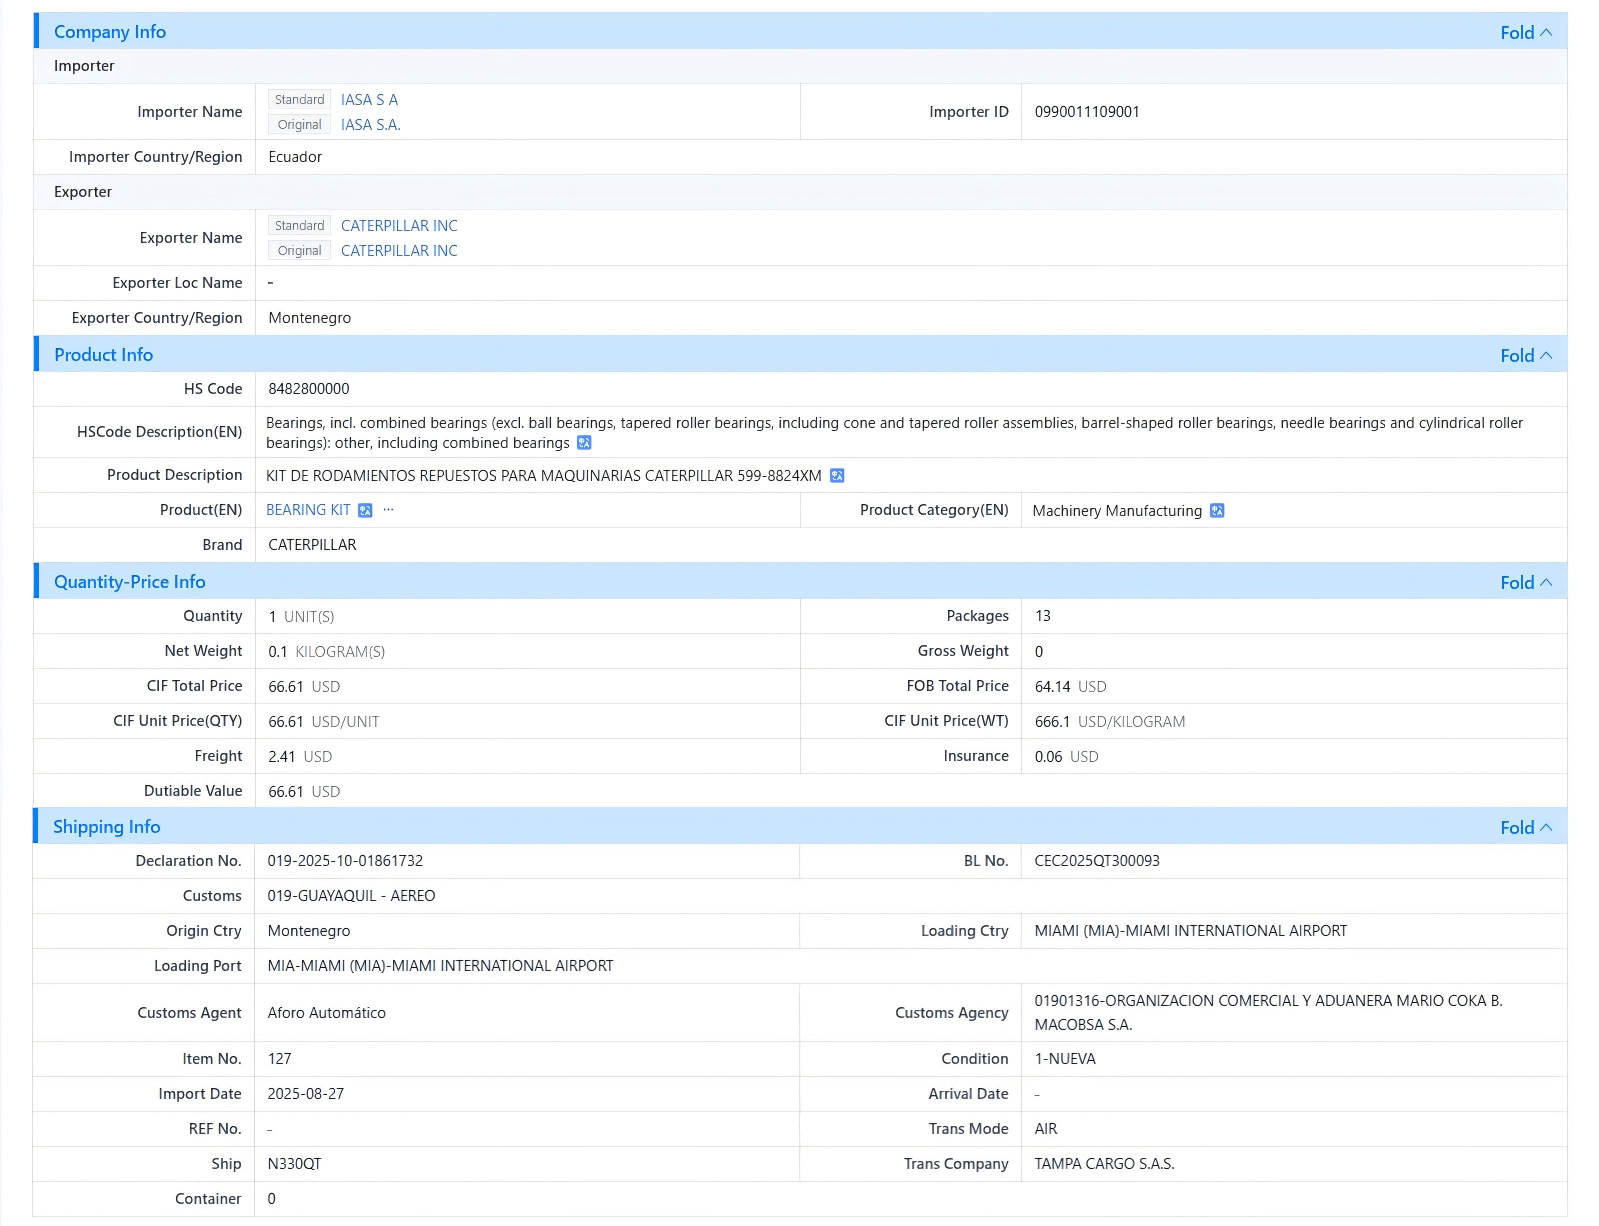Click importer country value Ecuador
The image size is (1599, 1226).
(295, 157)
